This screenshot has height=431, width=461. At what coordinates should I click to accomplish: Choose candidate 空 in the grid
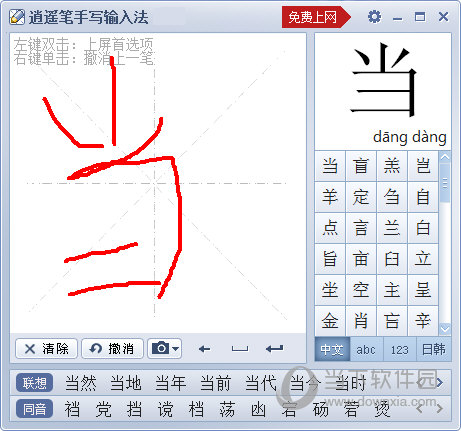point(361,290)
